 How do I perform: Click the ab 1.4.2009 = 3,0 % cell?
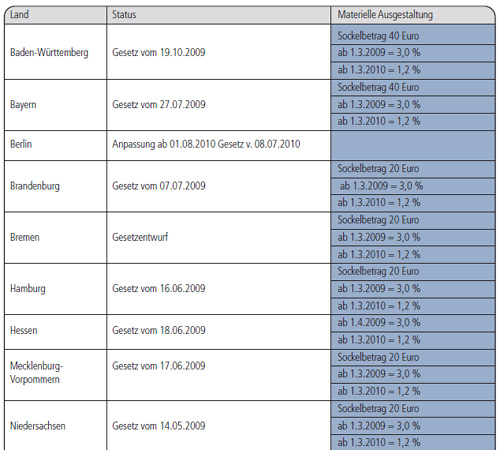pos(413,323)
